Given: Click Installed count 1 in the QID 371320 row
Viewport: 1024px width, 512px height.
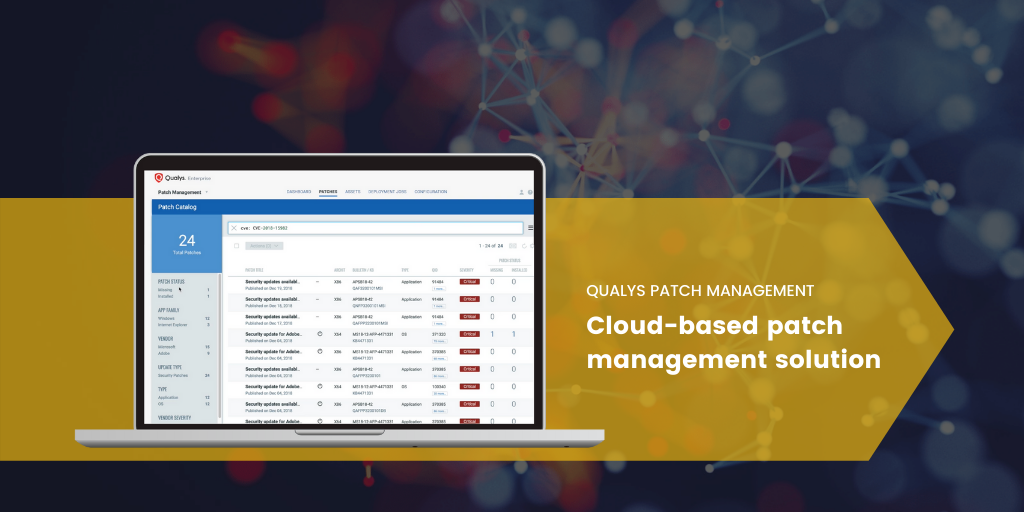Looking at the screenshot, I should [x=513, y=334].
